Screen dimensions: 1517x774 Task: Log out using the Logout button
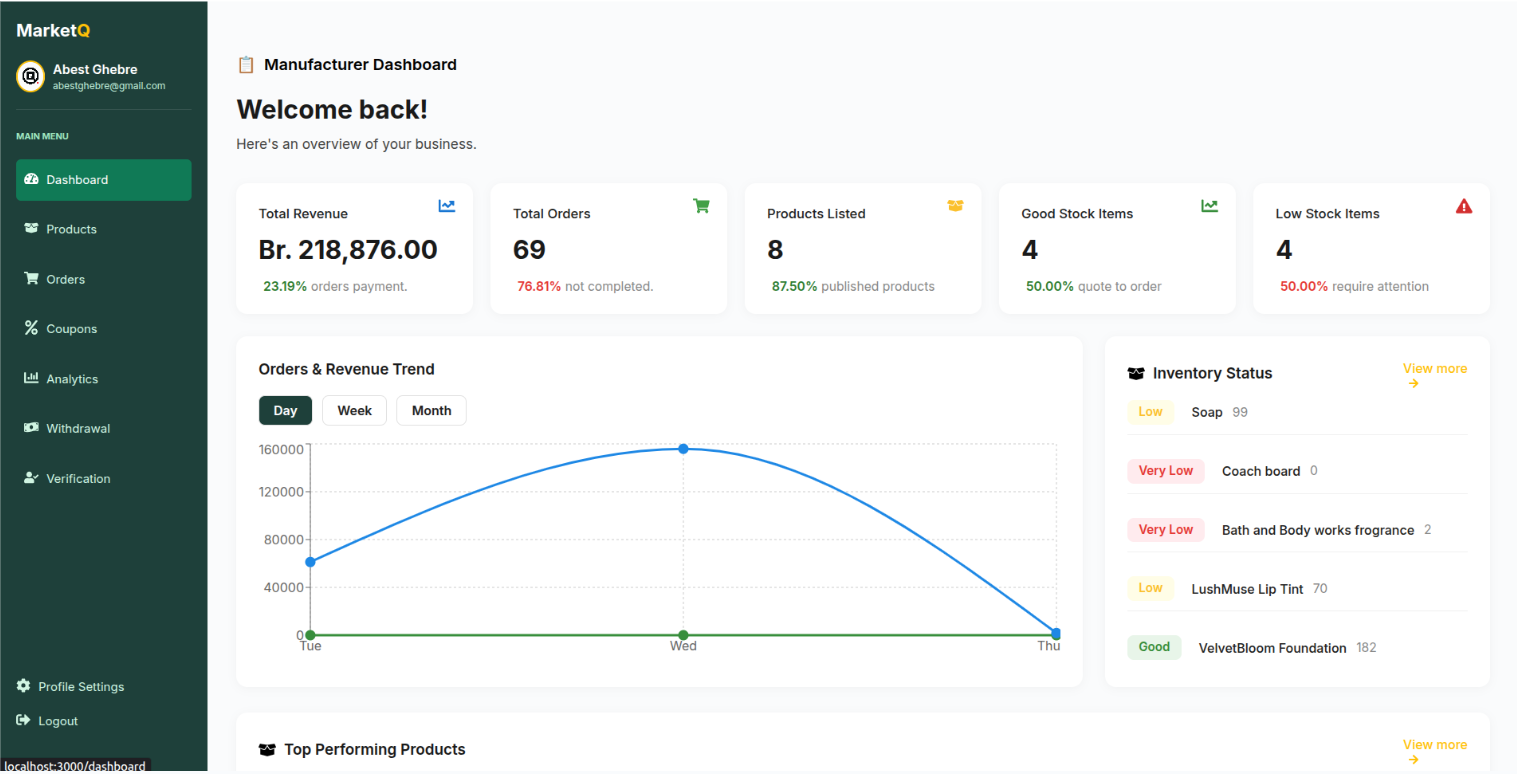[57, 721]
